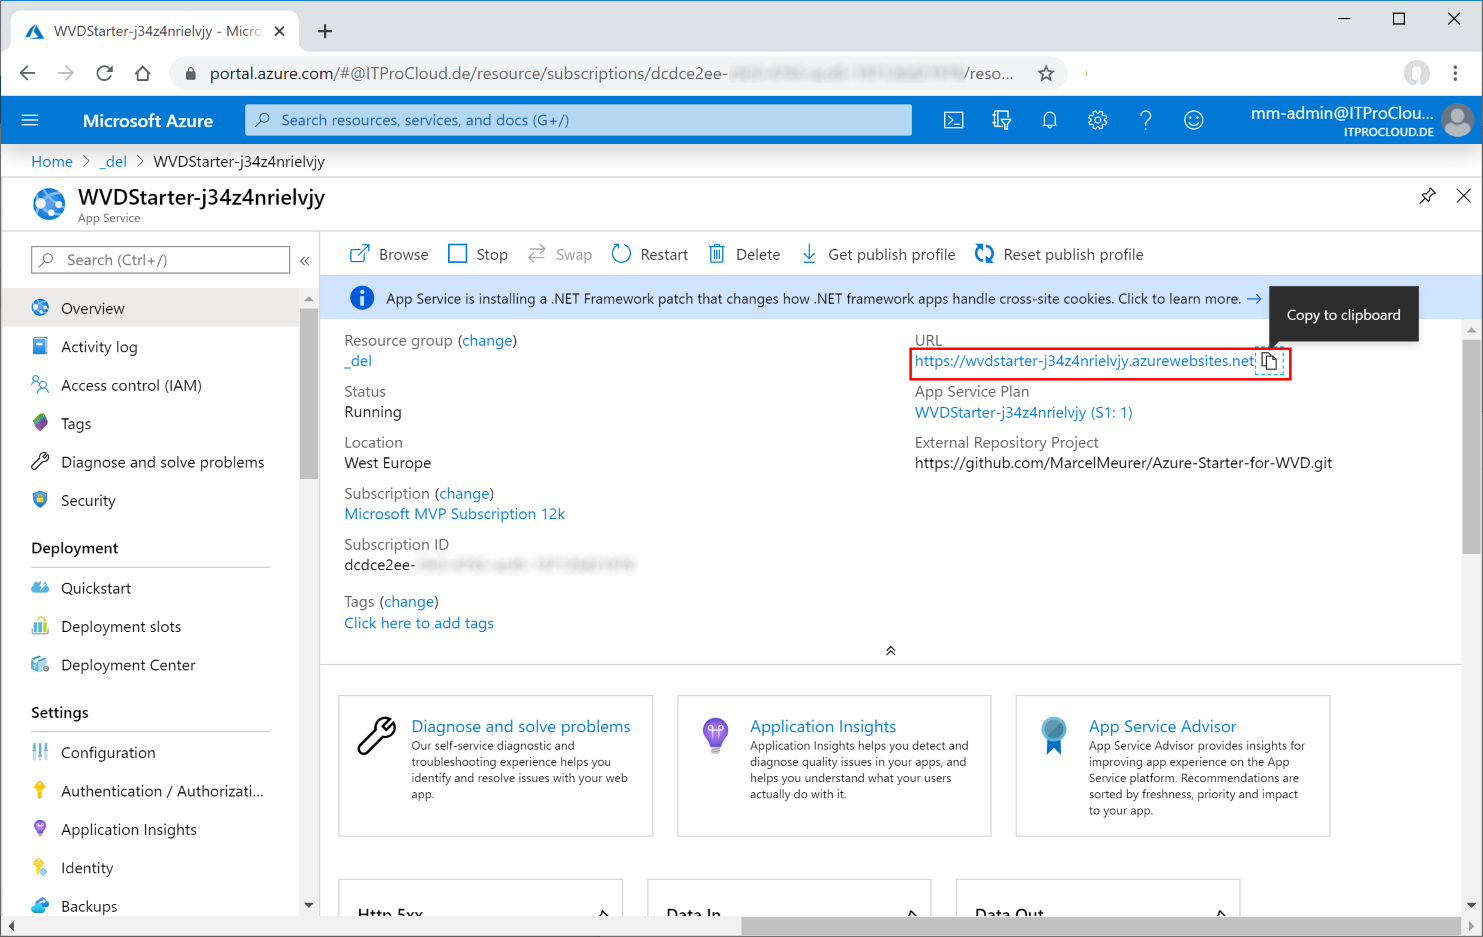Open portal settings gear icon

[x=1097, y=120]
